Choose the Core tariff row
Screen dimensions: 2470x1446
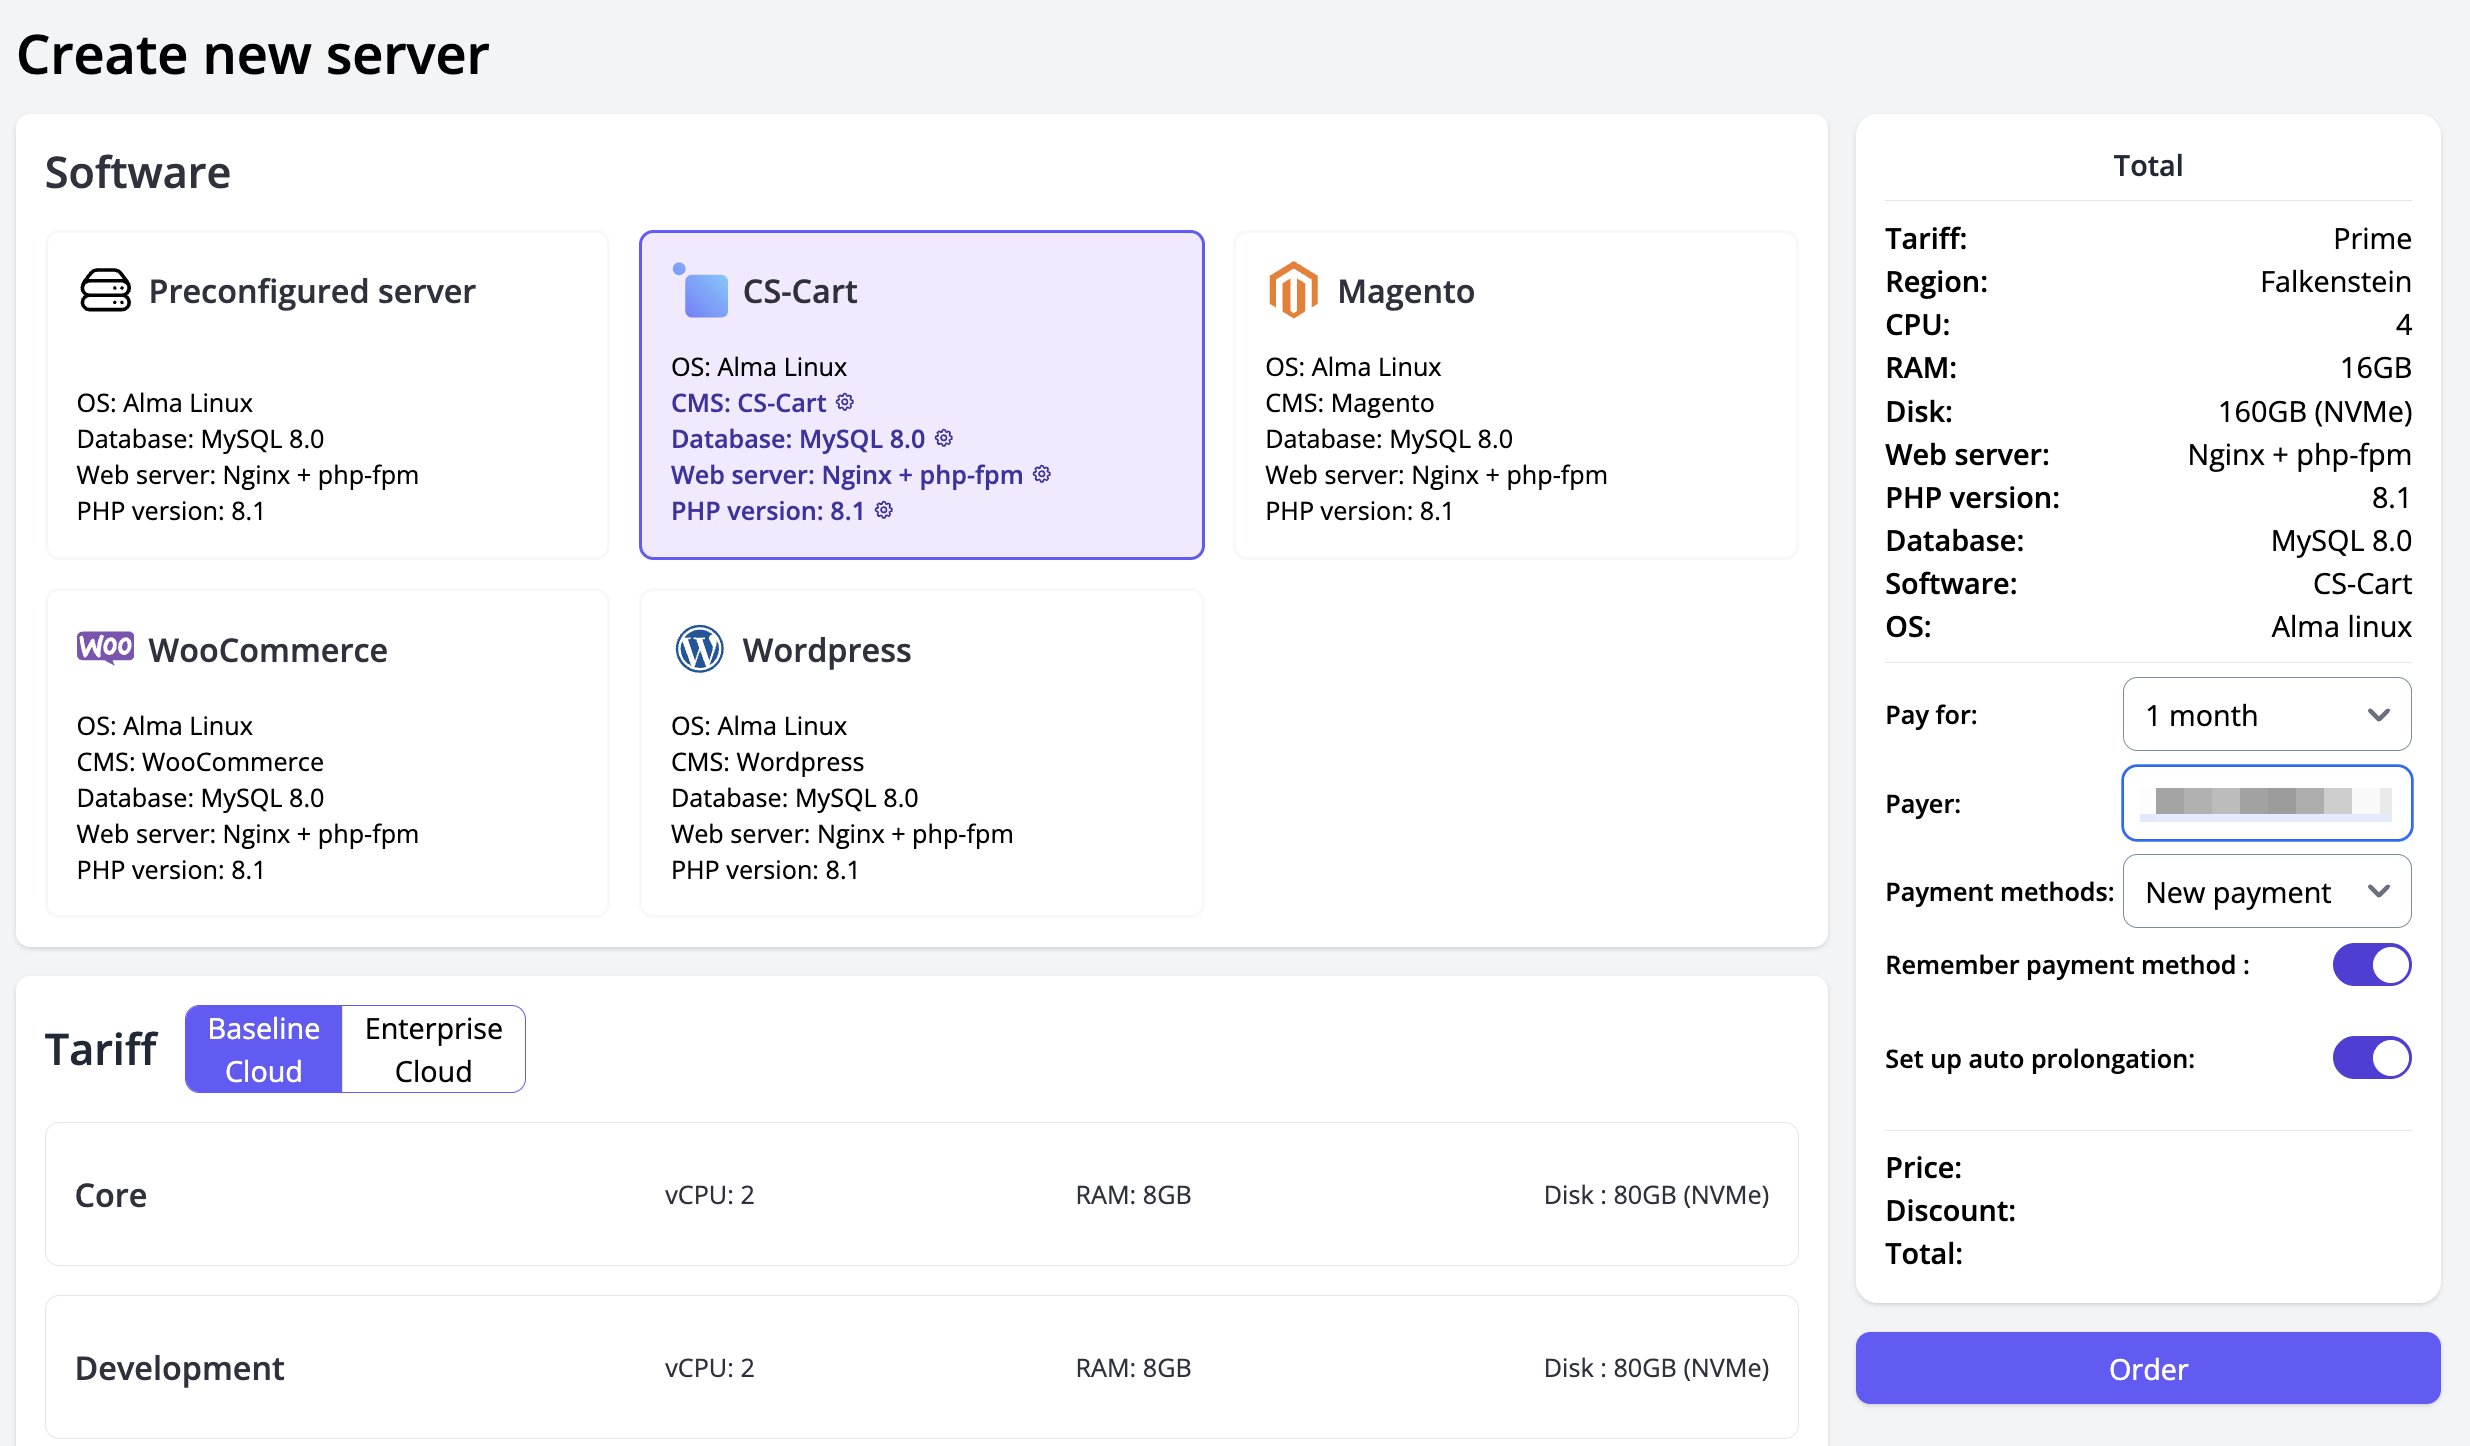(x=921, y=1194)
